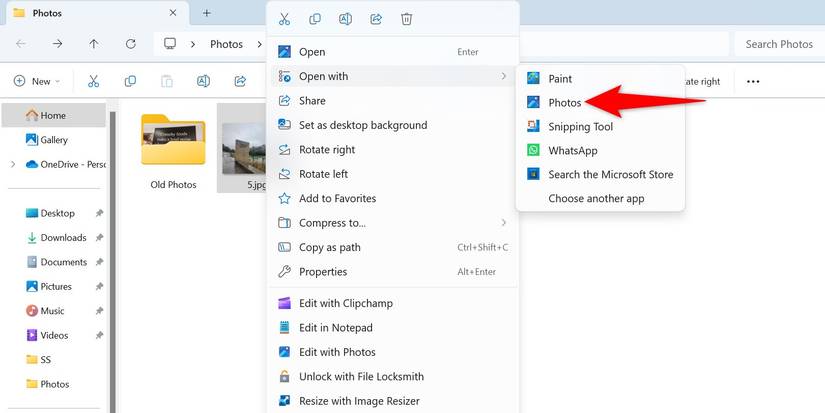Click the Up arrow navigation icon
825x413 pixels.
point(94,44)
